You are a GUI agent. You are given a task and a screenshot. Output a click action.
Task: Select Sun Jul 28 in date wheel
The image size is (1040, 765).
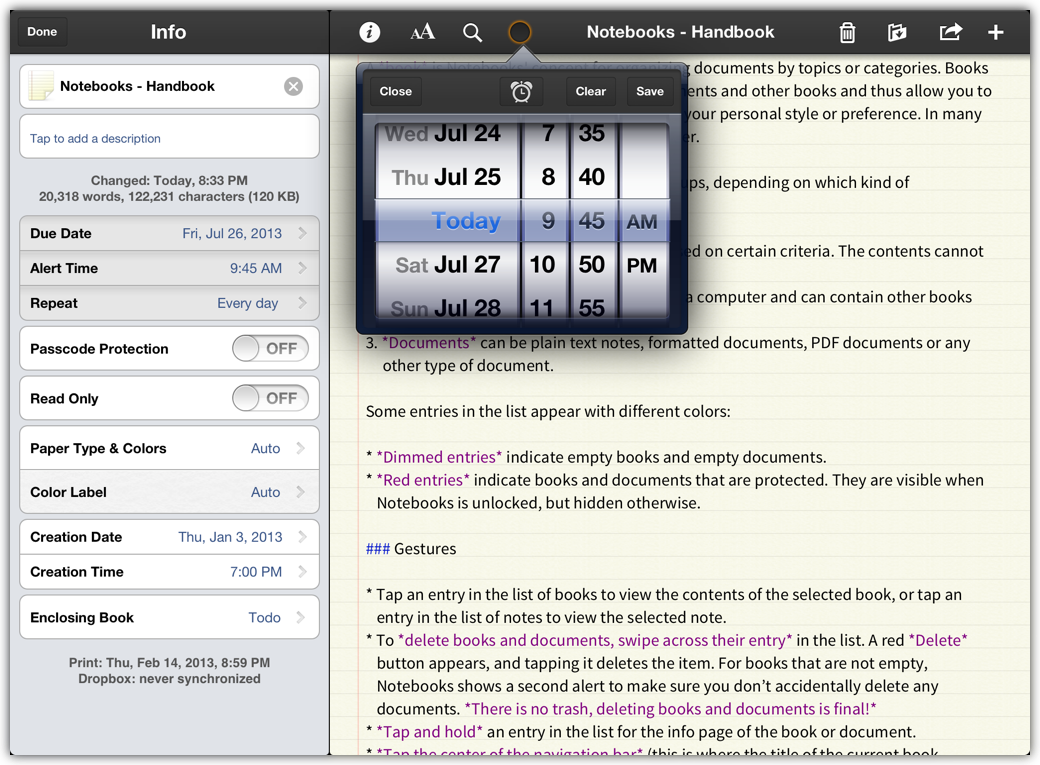coord(446,307)
